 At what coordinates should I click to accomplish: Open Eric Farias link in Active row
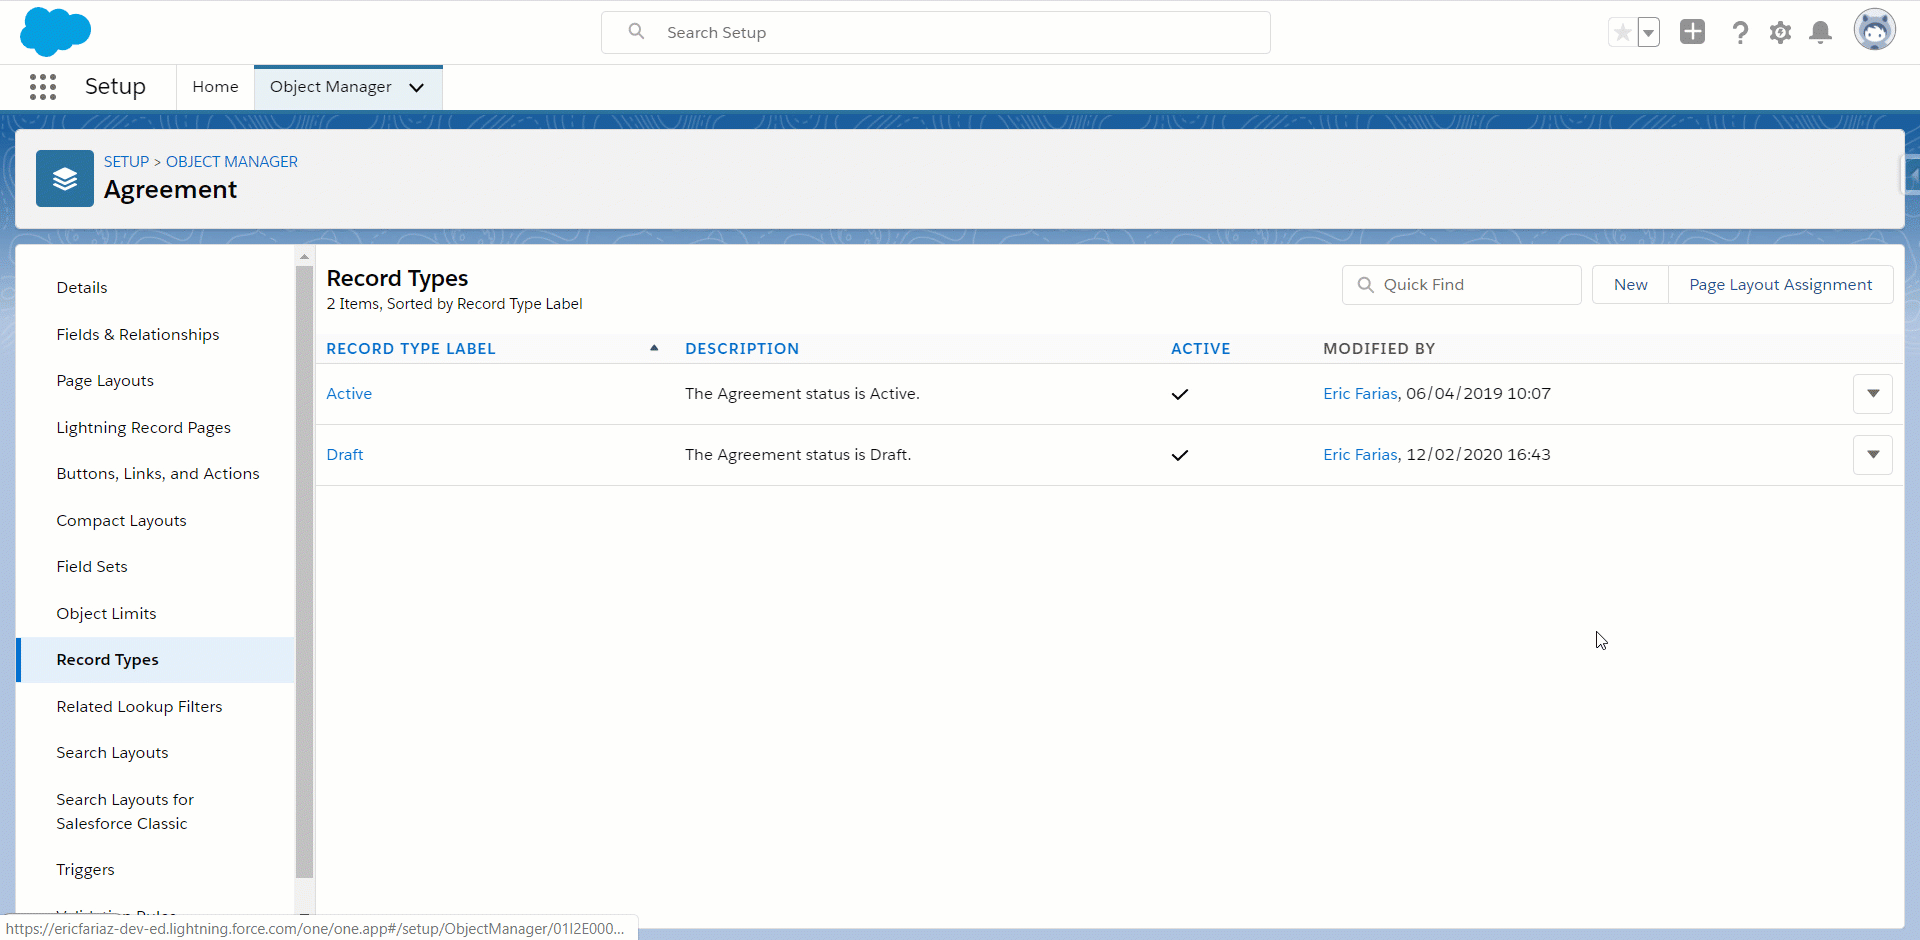coord(1360,394)
